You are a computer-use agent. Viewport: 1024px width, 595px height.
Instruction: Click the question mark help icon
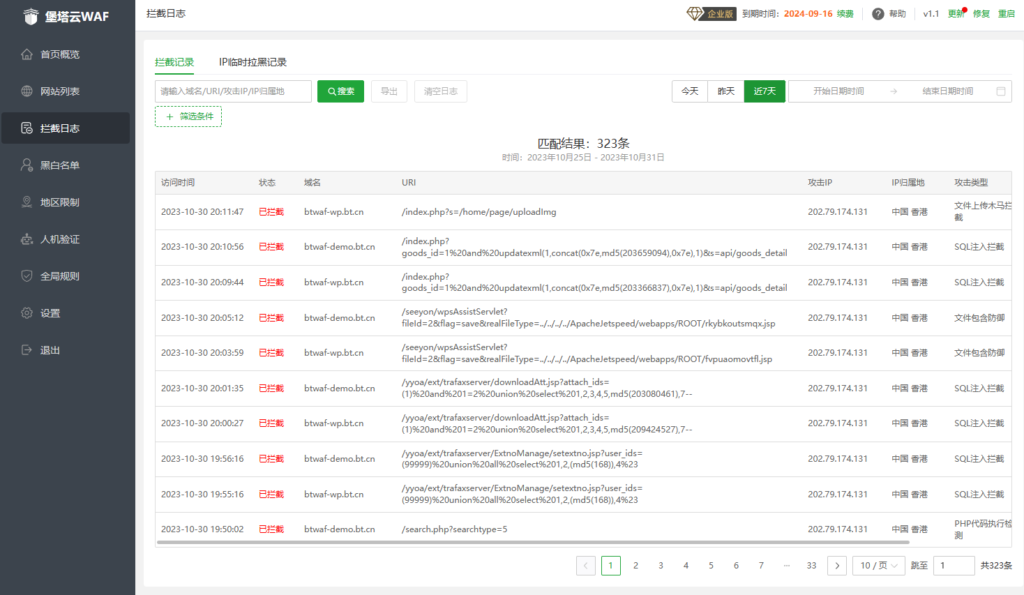click(x=878, y=14)
